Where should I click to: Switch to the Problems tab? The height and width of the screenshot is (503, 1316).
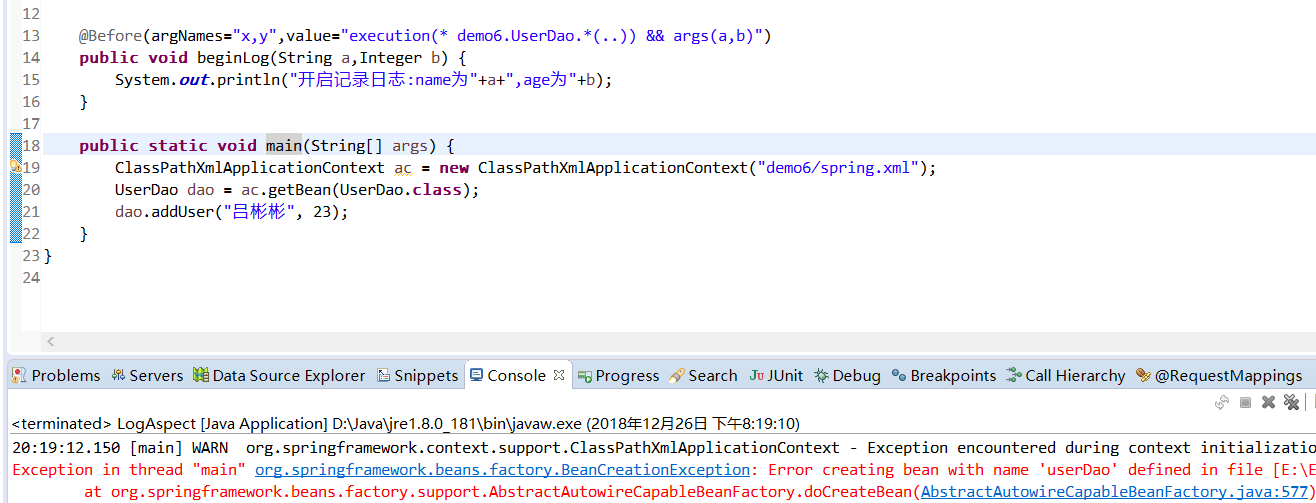pyautogui.click(x=56, y=376)
